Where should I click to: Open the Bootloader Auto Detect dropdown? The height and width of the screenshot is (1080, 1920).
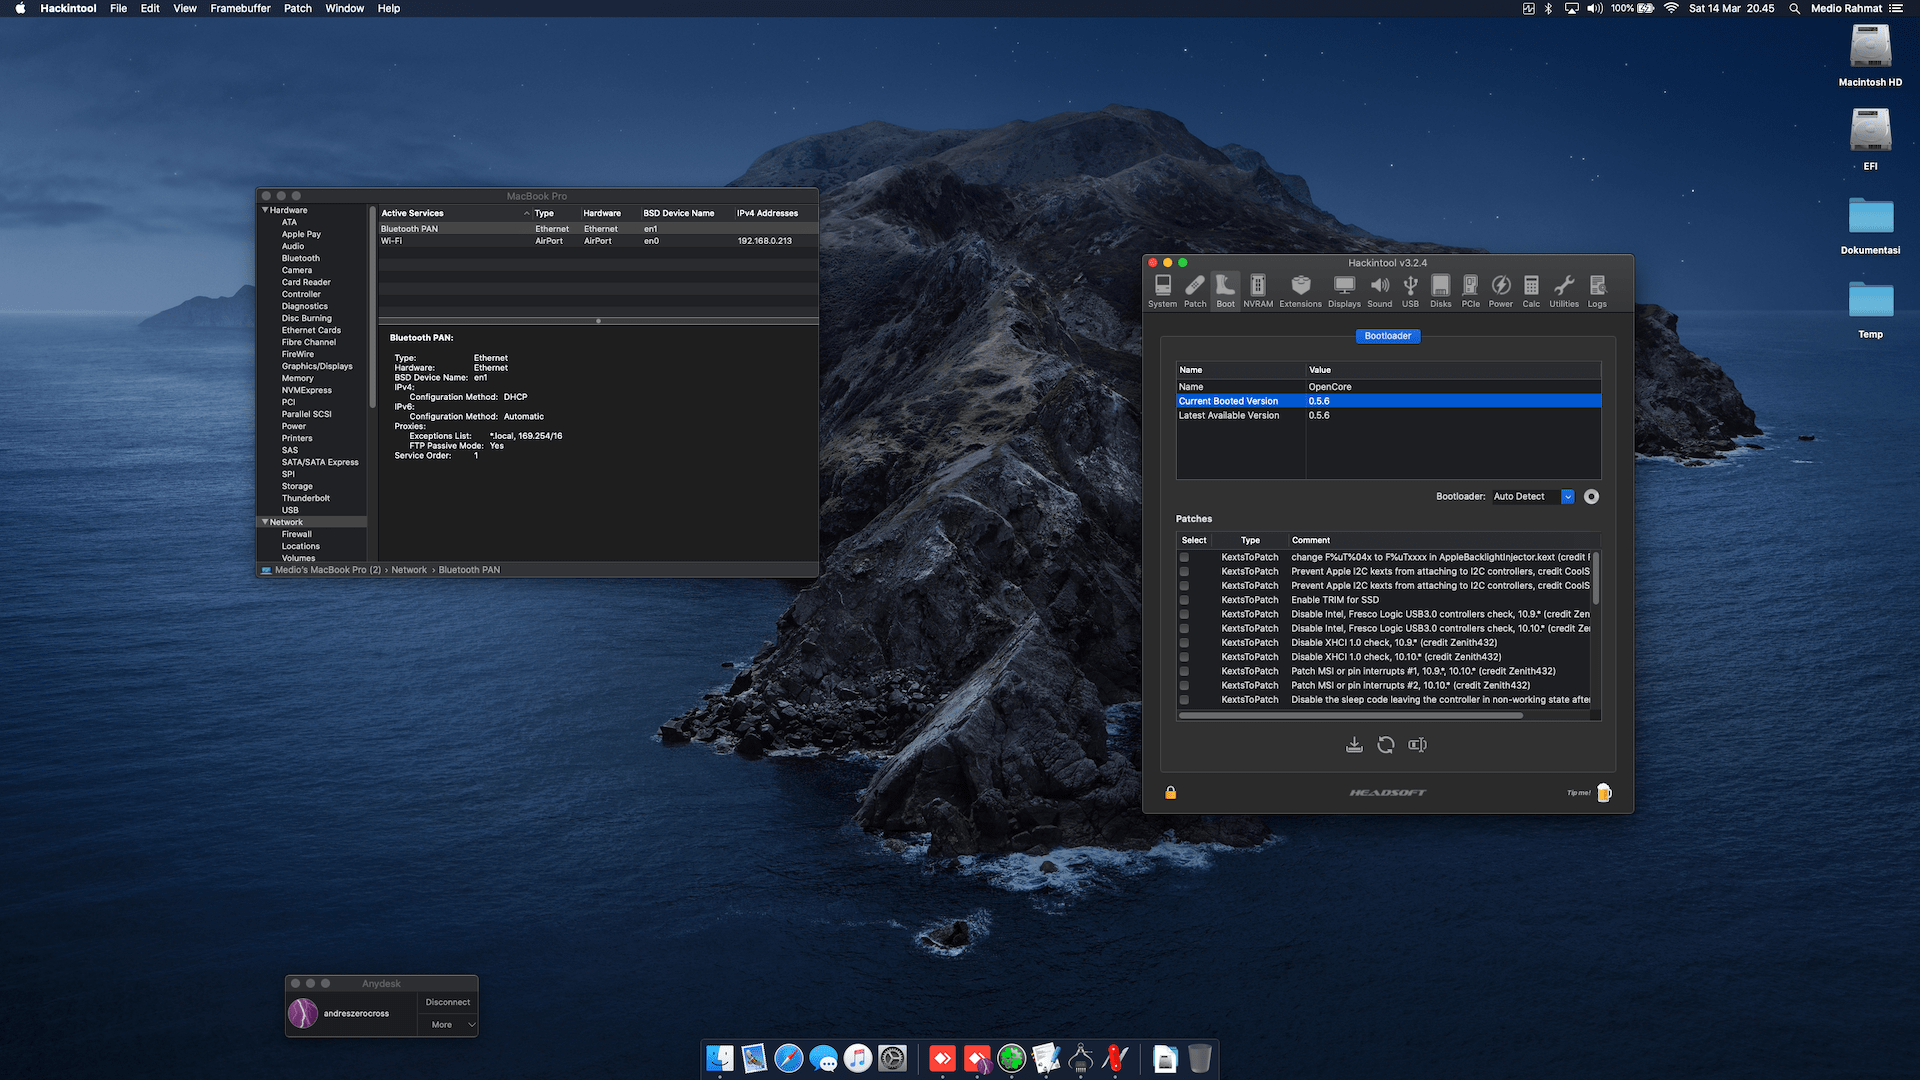(1533, 497)
